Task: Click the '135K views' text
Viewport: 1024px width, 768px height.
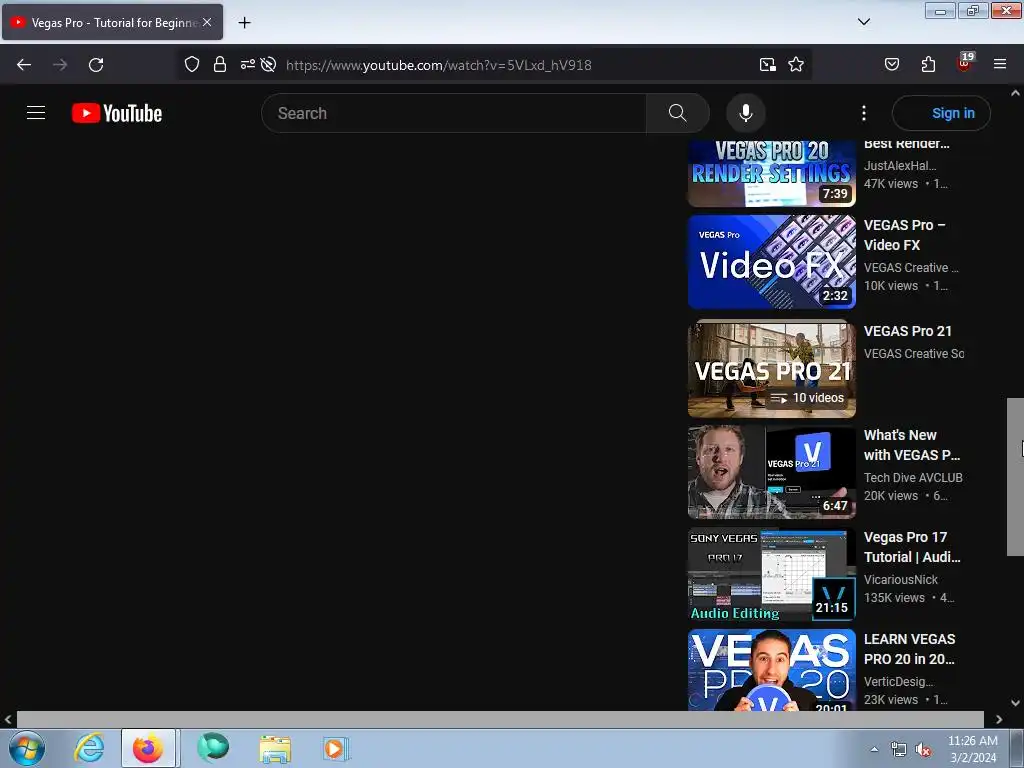Action: (x=894, y=598)
